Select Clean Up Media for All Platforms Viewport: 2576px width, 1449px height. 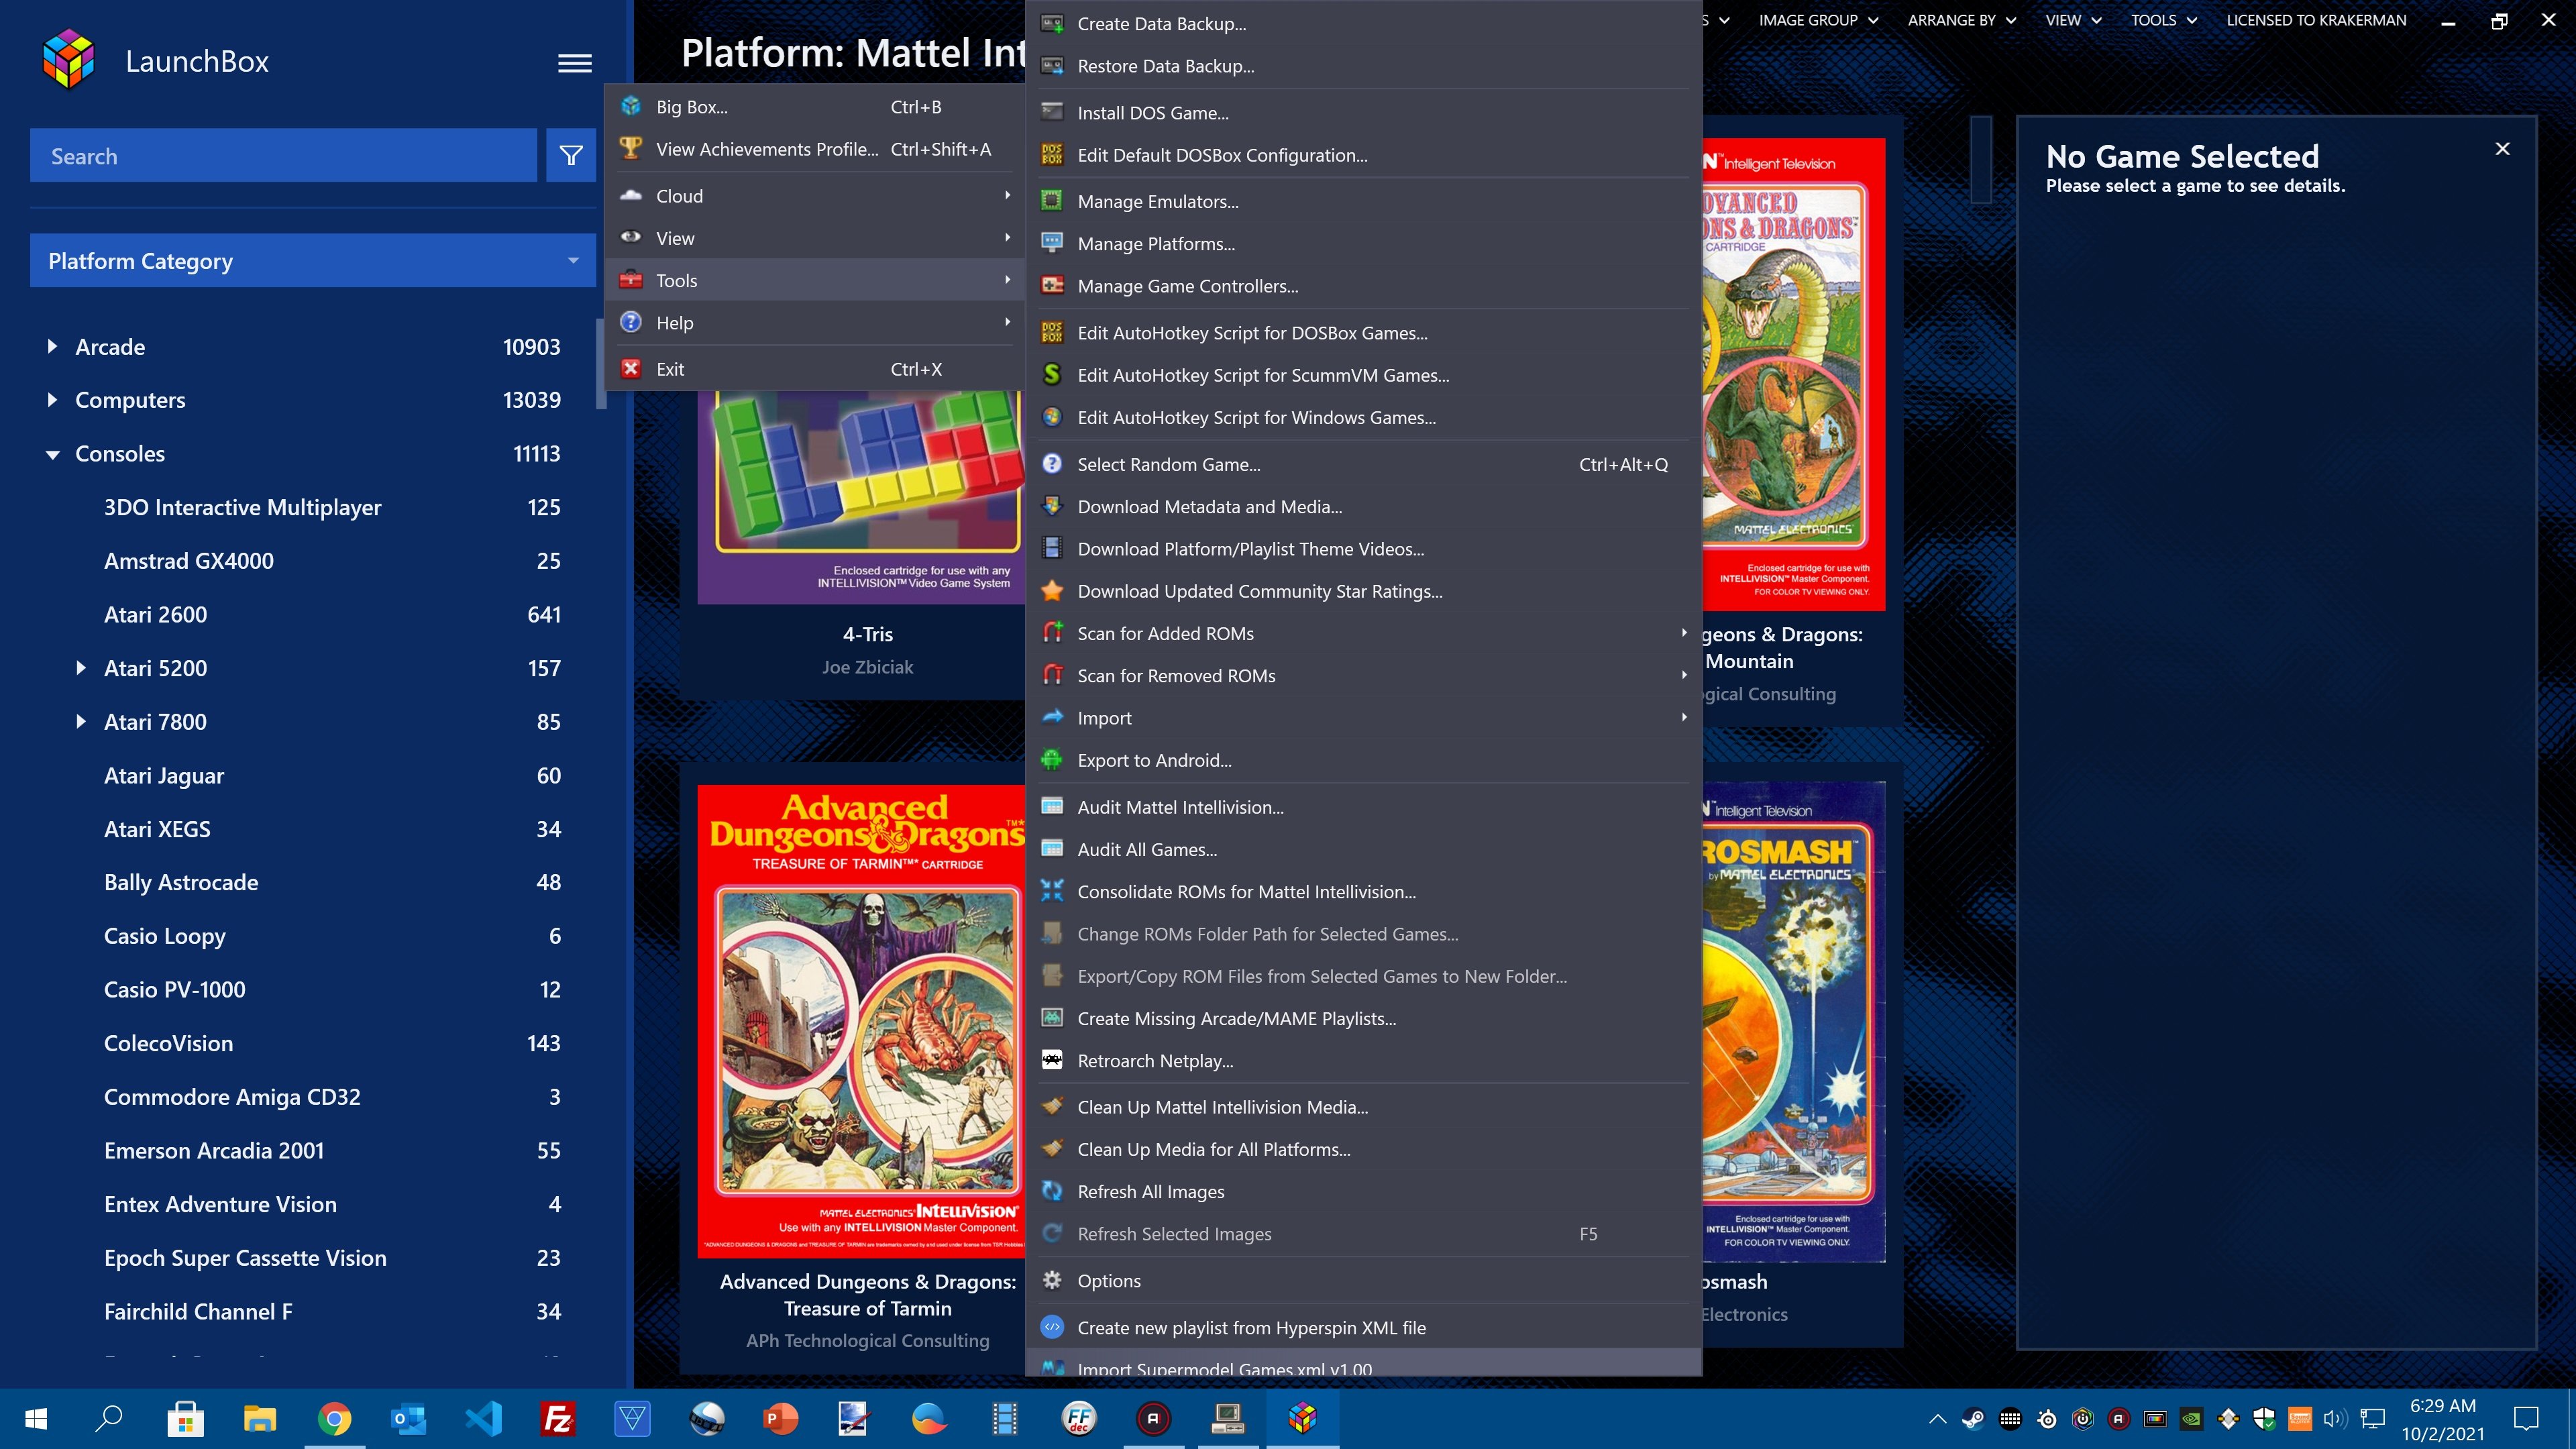[1364, 1149]
